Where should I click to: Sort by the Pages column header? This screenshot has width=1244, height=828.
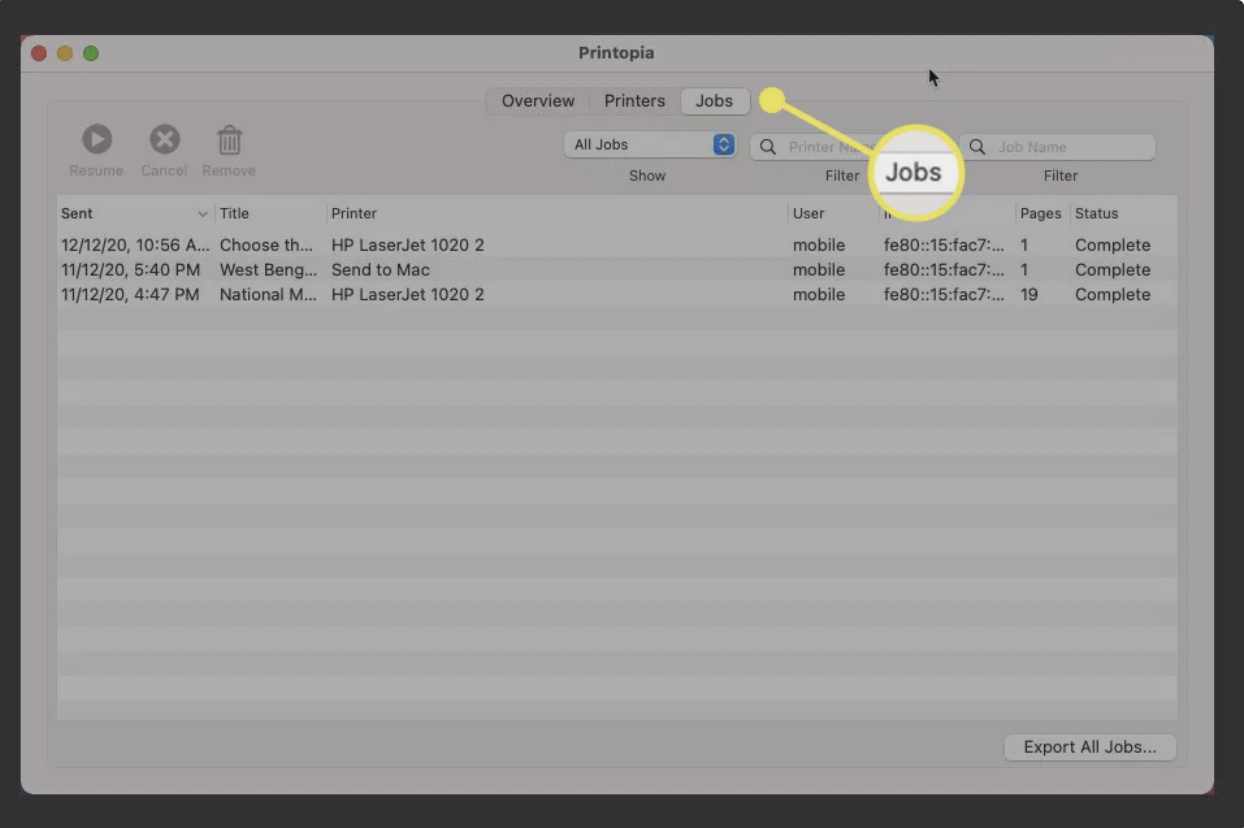(1039, 214)
